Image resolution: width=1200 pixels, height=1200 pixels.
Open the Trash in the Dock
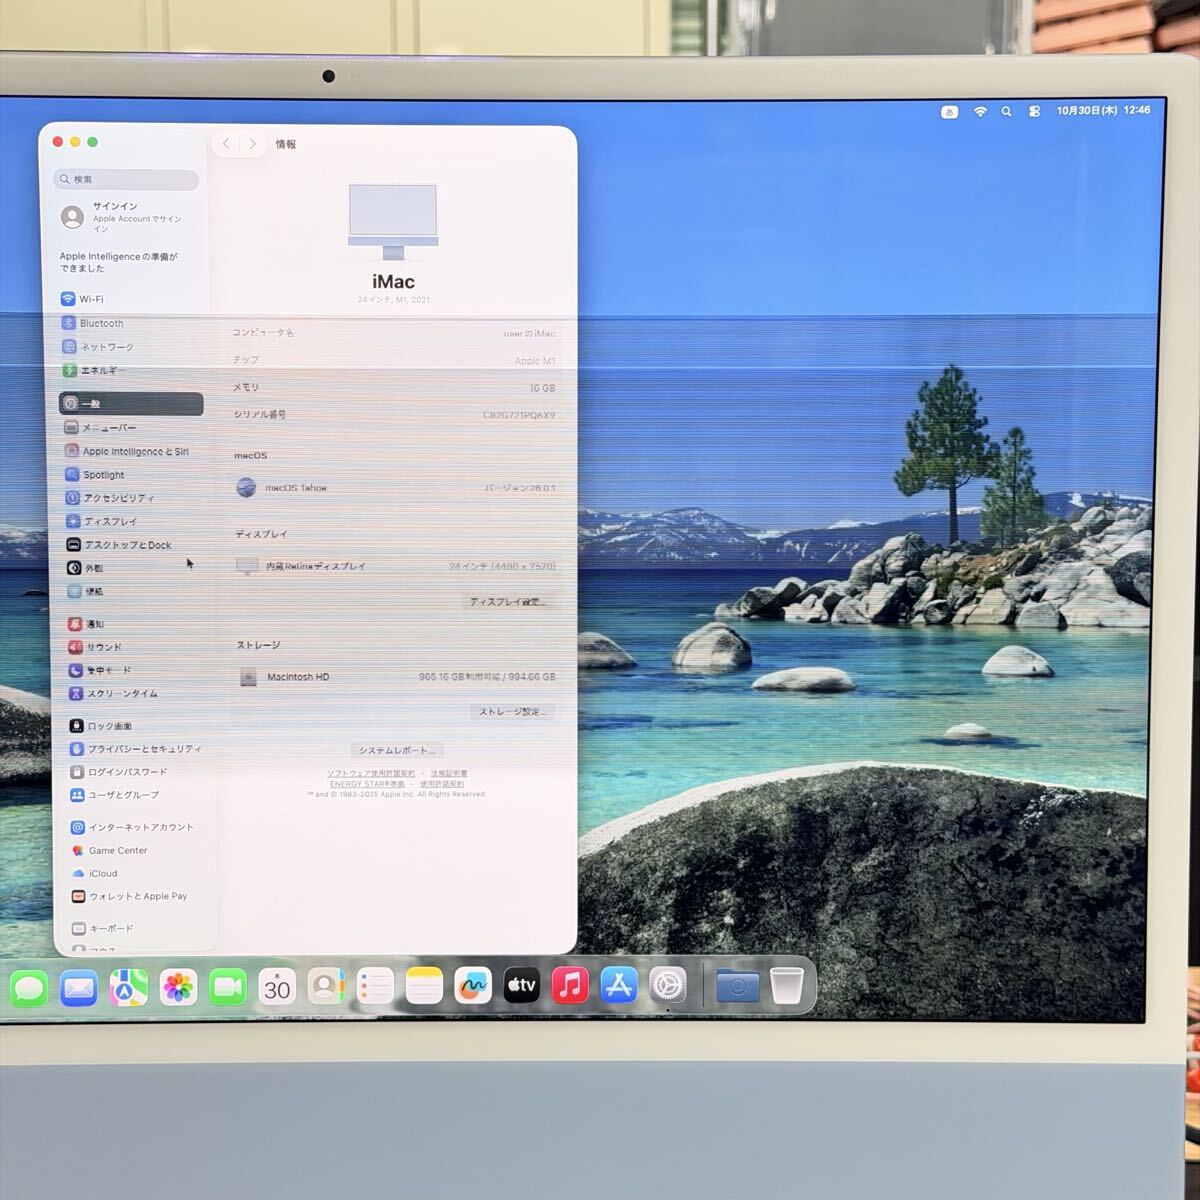[787, 986]
